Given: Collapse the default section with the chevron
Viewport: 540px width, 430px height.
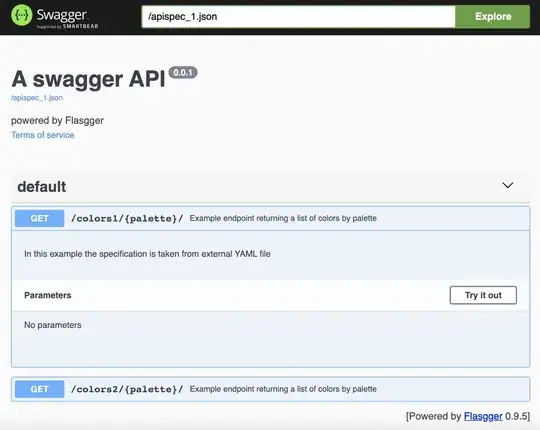Looking at the screenshot, I should [x=508, y=185].
